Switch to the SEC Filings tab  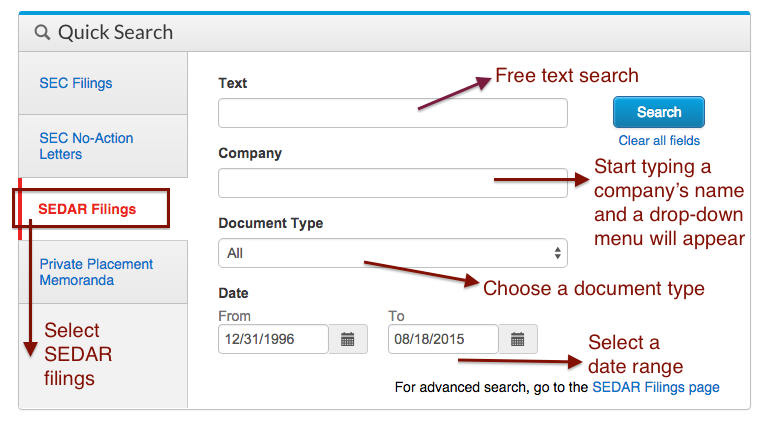76,83
